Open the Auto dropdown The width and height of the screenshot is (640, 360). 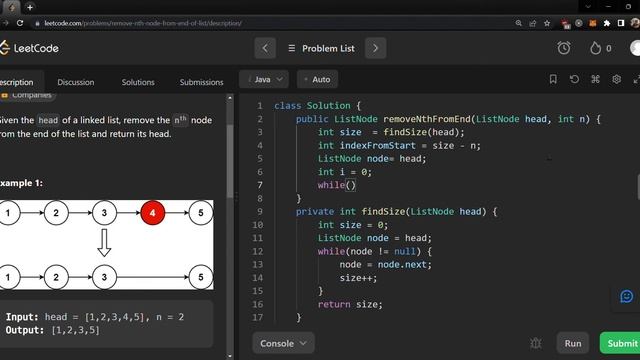(318, 79)
